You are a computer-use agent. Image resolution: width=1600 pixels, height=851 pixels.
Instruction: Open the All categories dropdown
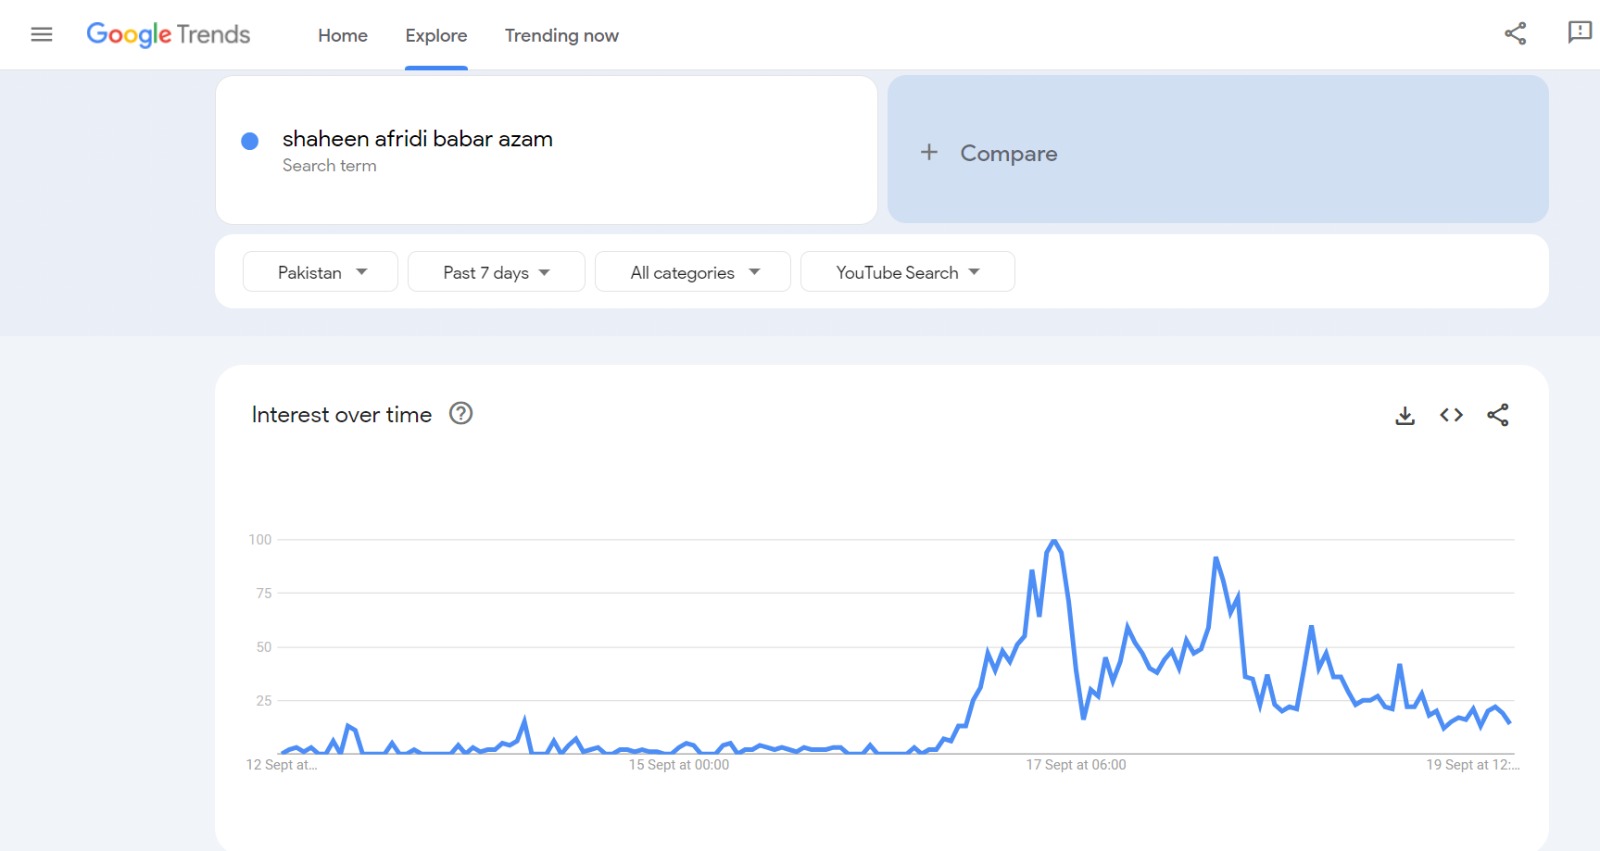(693, 272)
